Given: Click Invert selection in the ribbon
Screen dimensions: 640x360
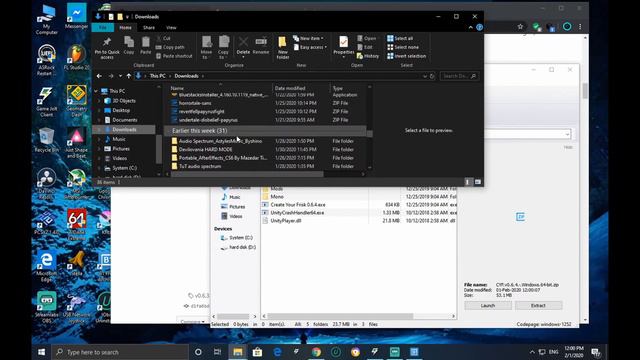Looking at the screenshot, I should 407,56.
